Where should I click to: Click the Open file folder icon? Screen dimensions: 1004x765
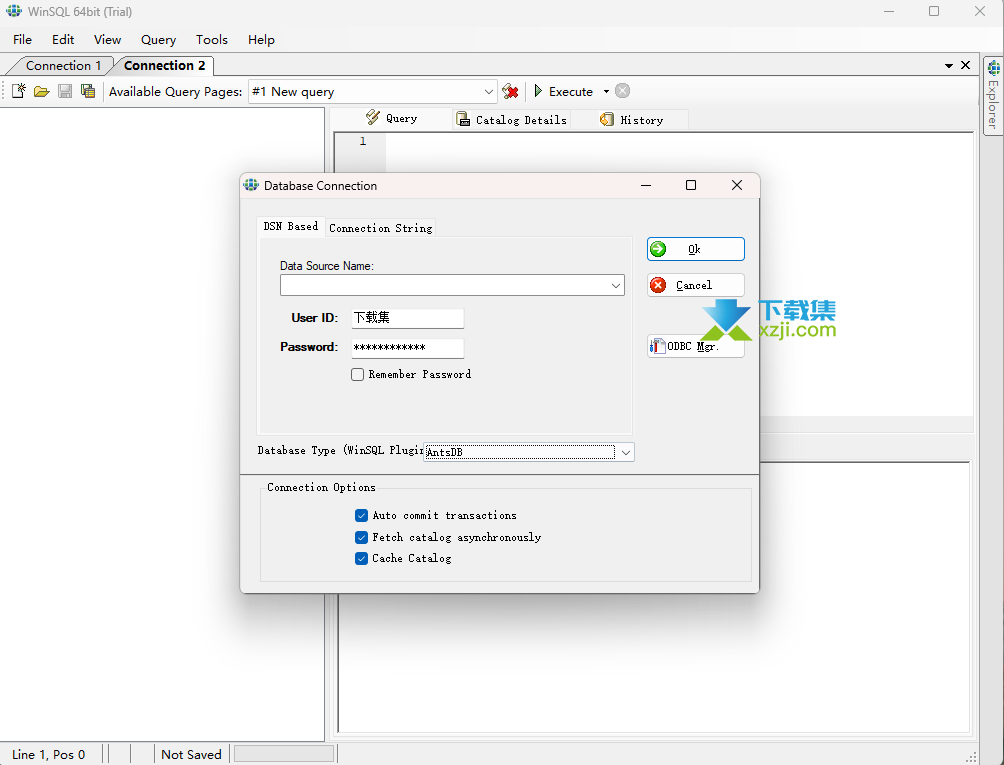tap(42, 92)
